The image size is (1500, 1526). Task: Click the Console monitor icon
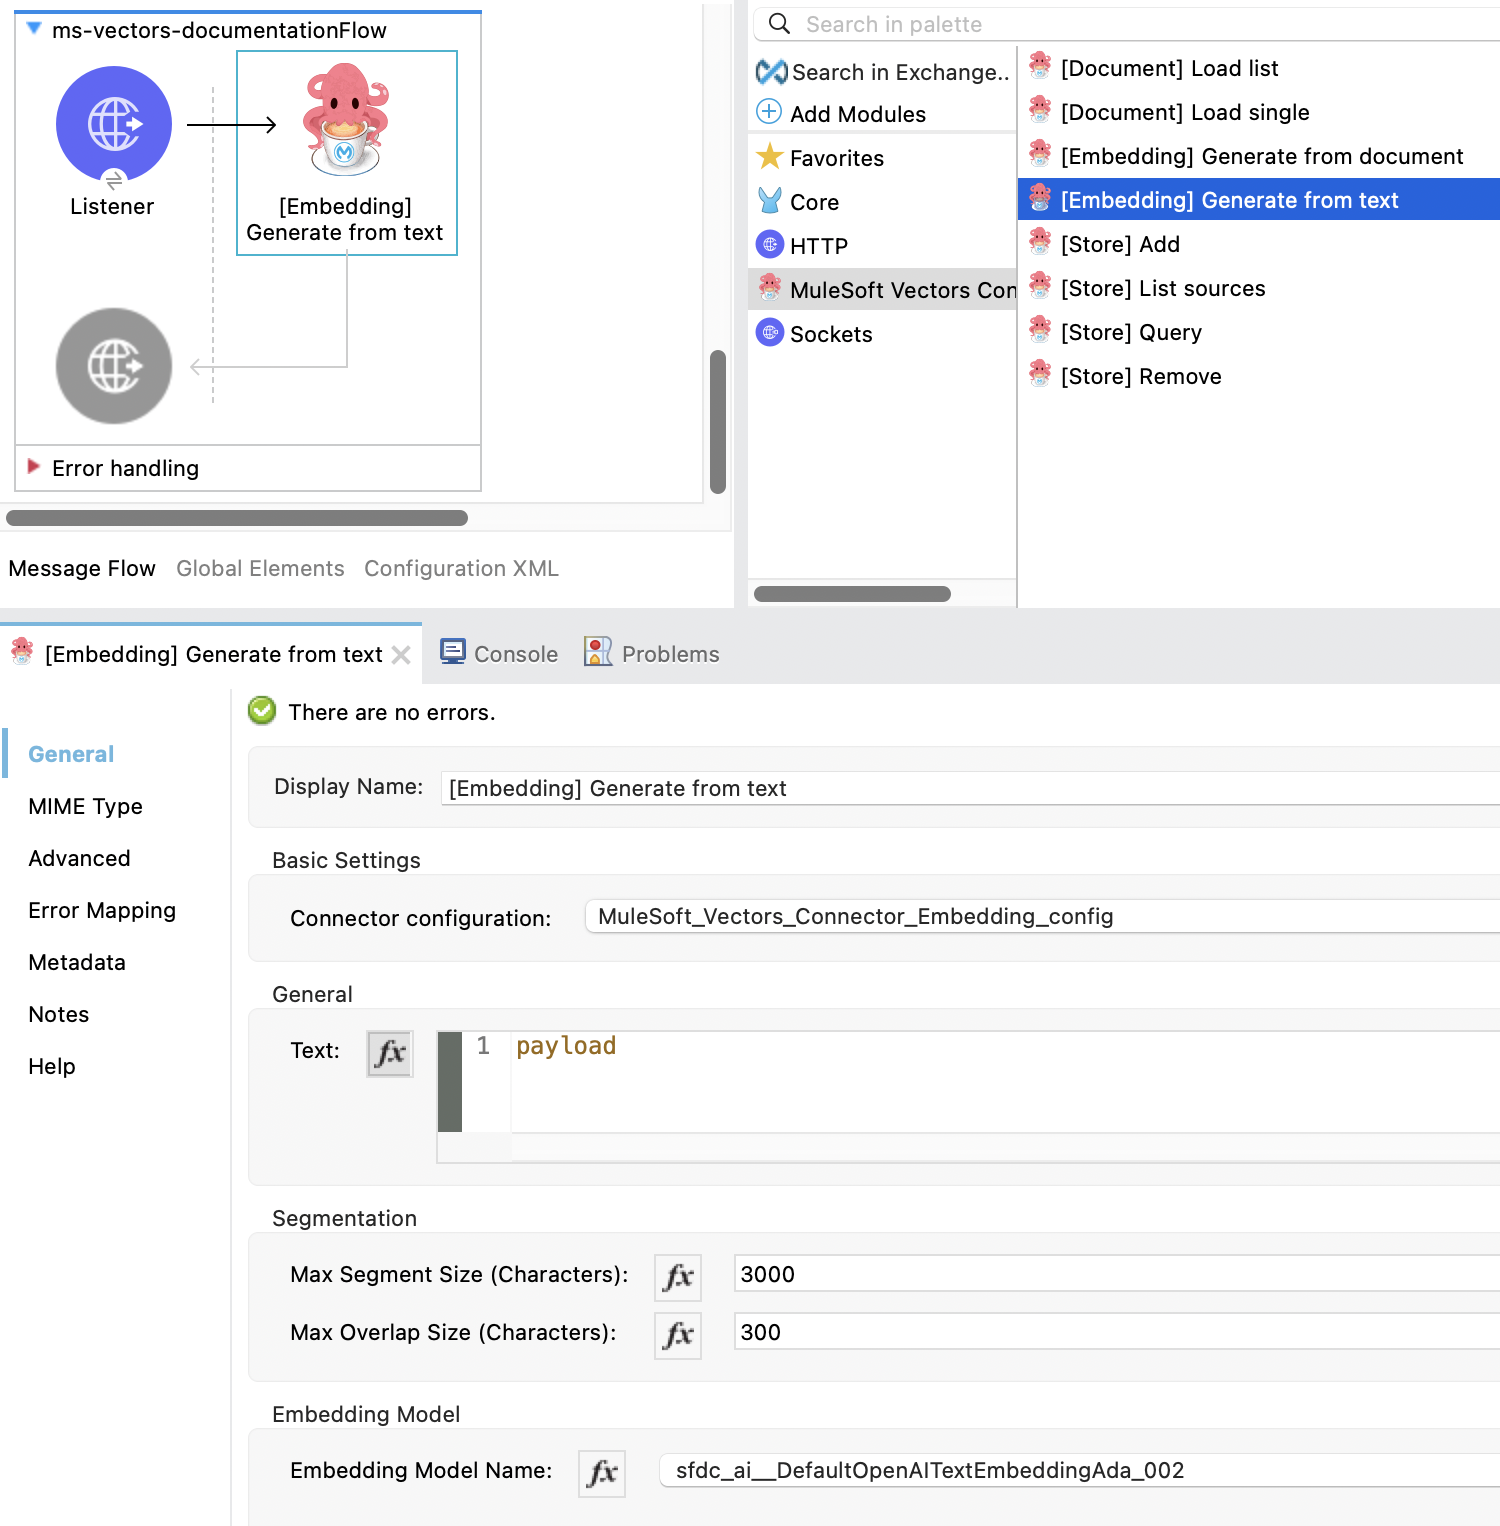453,652
